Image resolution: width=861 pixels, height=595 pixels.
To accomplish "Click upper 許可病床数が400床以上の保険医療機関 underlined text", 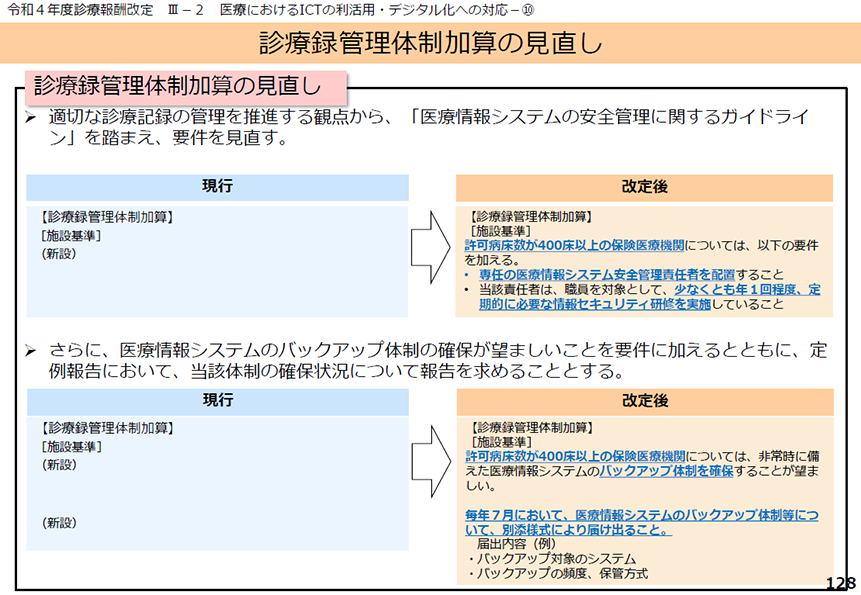I will pyautogui.click(x=574, y=245).
